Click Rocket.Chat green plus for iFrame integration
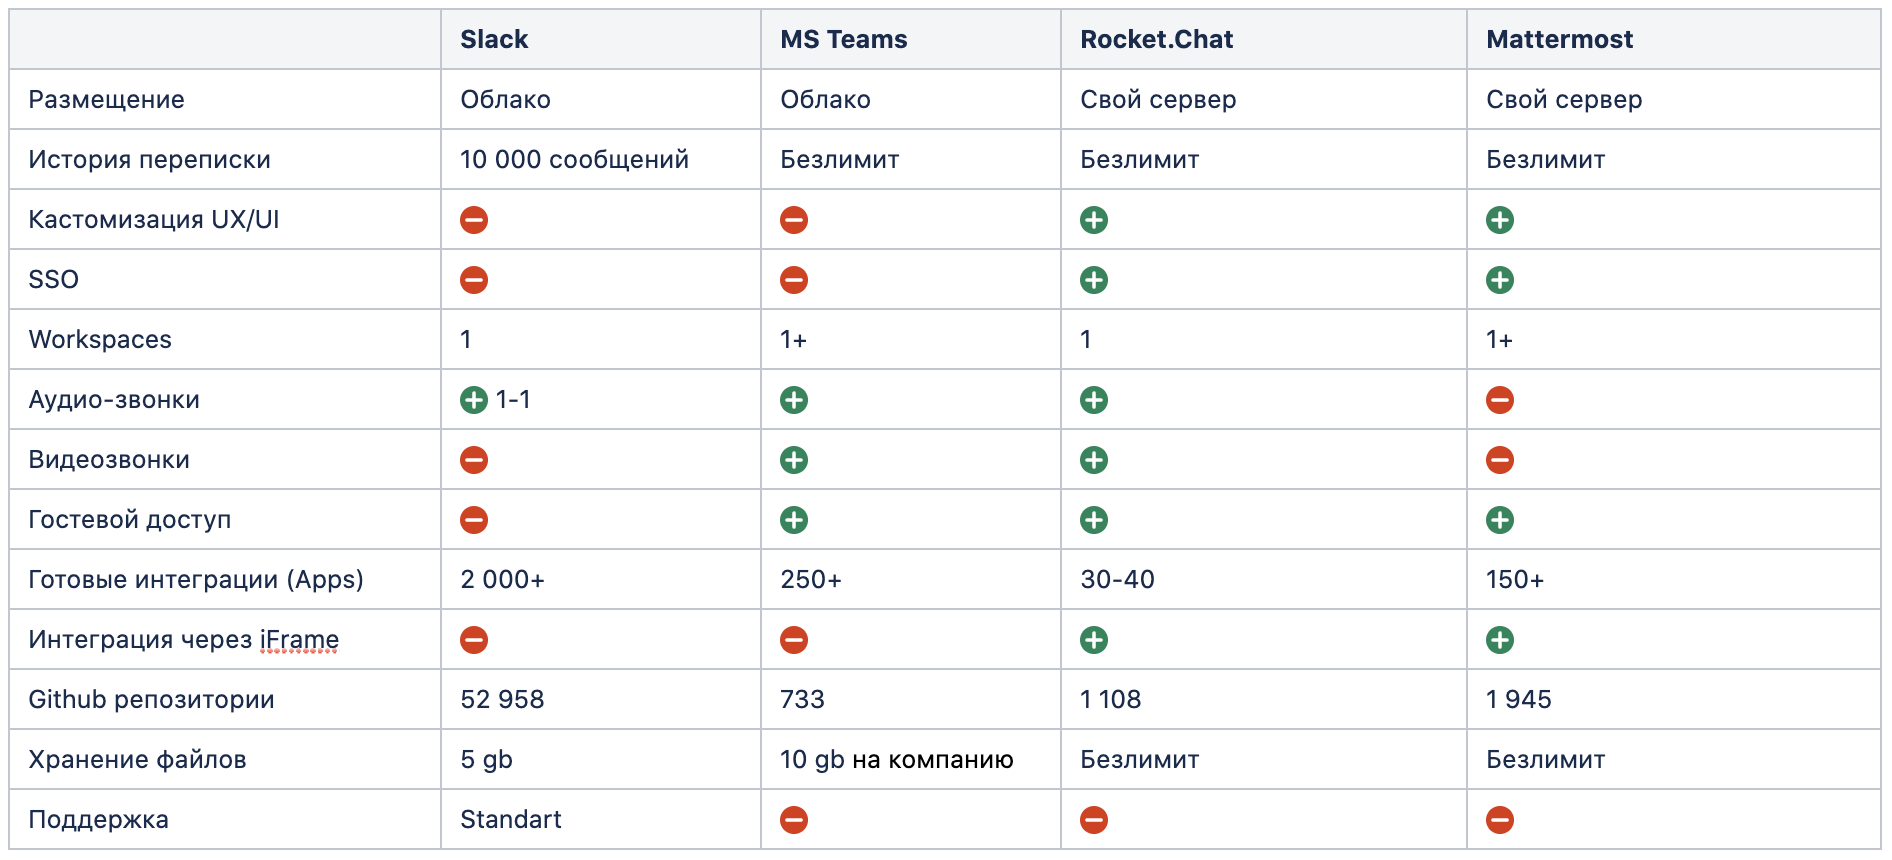1892x860 pixels. [x=1094, y=640]
